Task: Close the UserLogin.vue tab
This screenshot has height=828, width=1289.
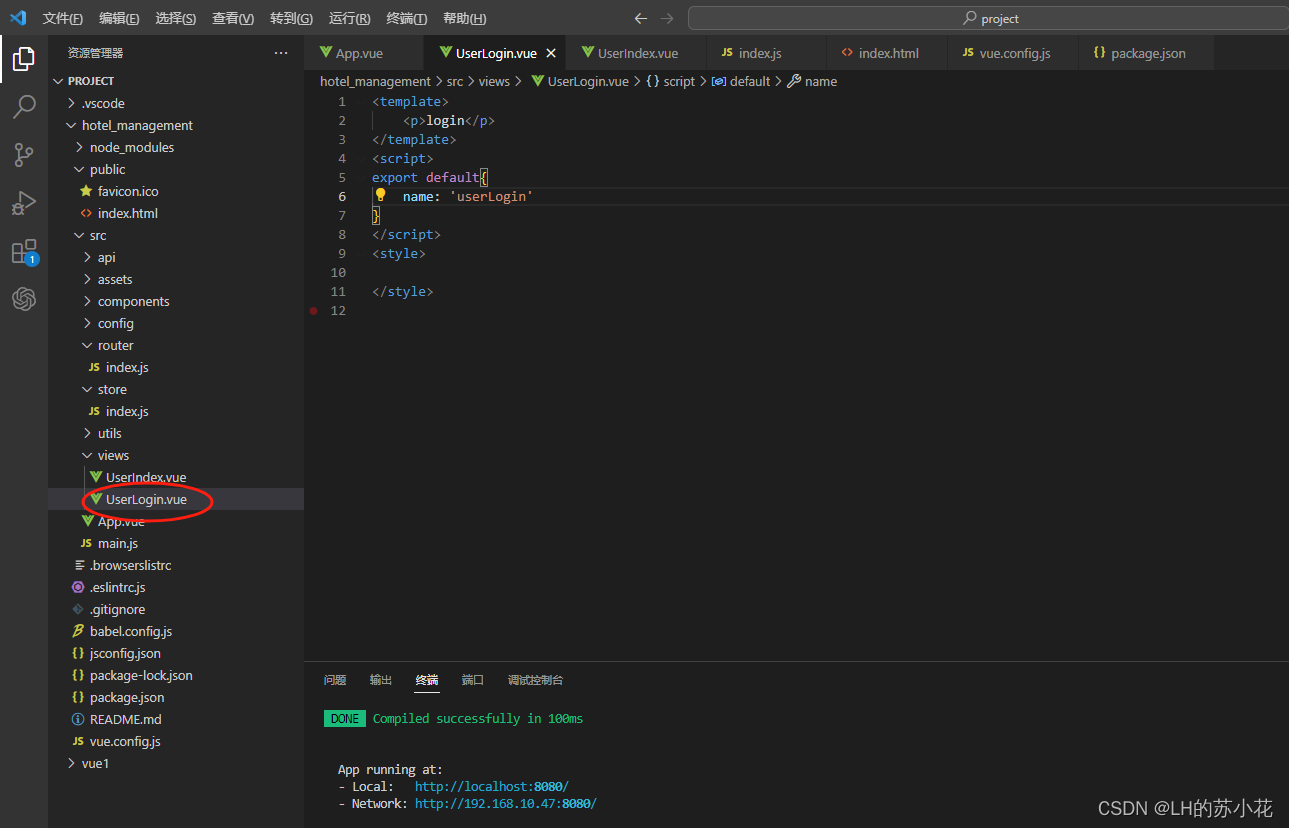Action: pos(550,53)
